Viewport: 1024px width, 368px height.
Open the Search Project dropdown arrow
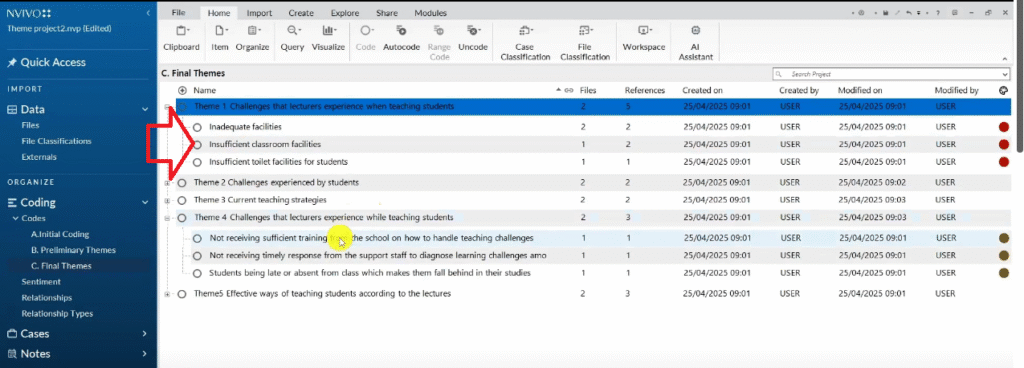click(x=1004, y=75)
